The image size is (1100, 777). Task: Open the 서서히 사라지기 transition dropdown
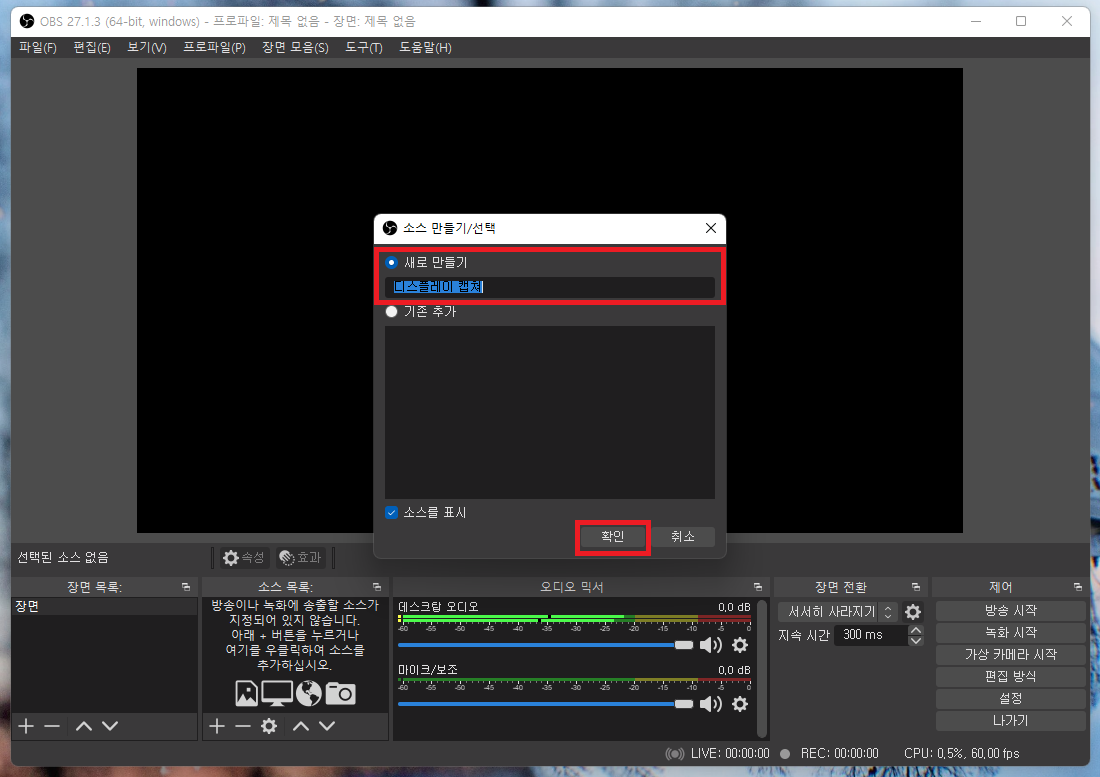coord(838,612)
